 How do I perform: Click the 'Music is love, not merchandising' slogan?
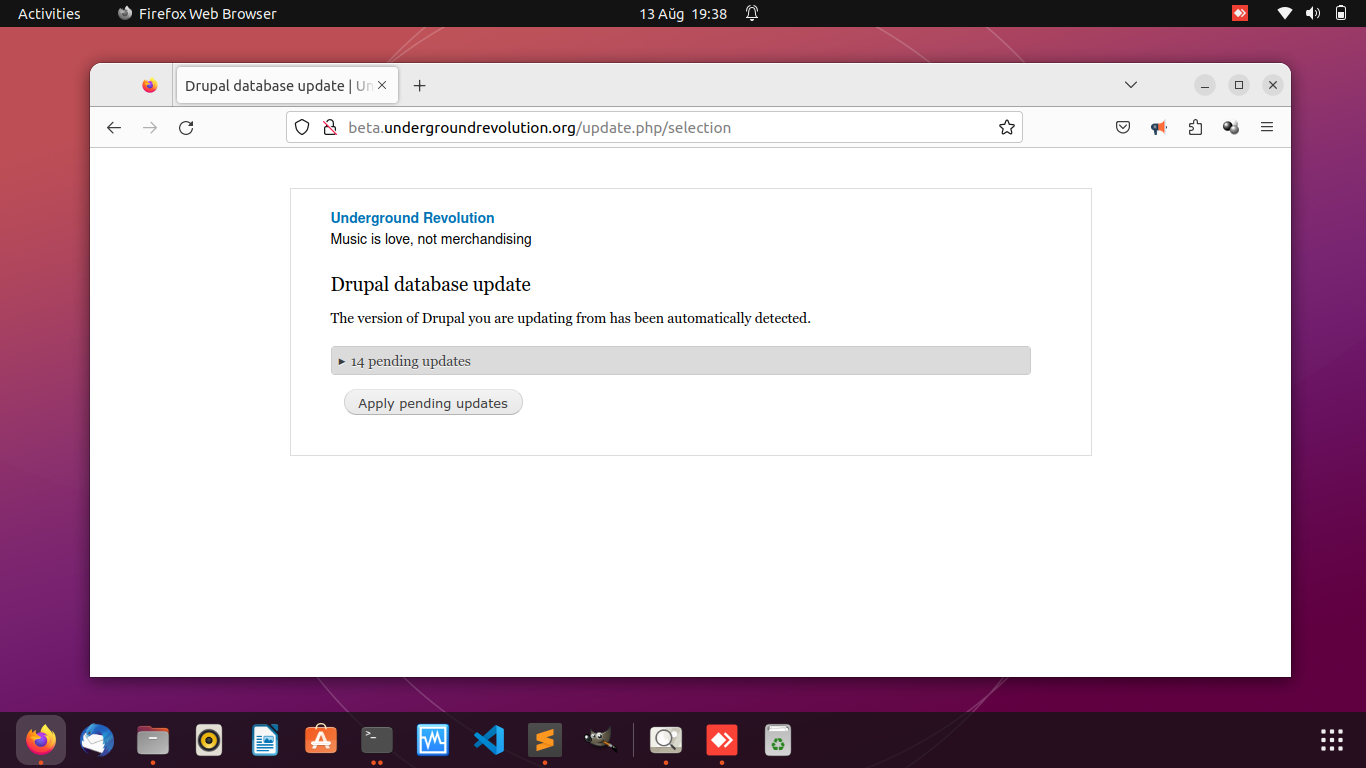click(431, 240)
